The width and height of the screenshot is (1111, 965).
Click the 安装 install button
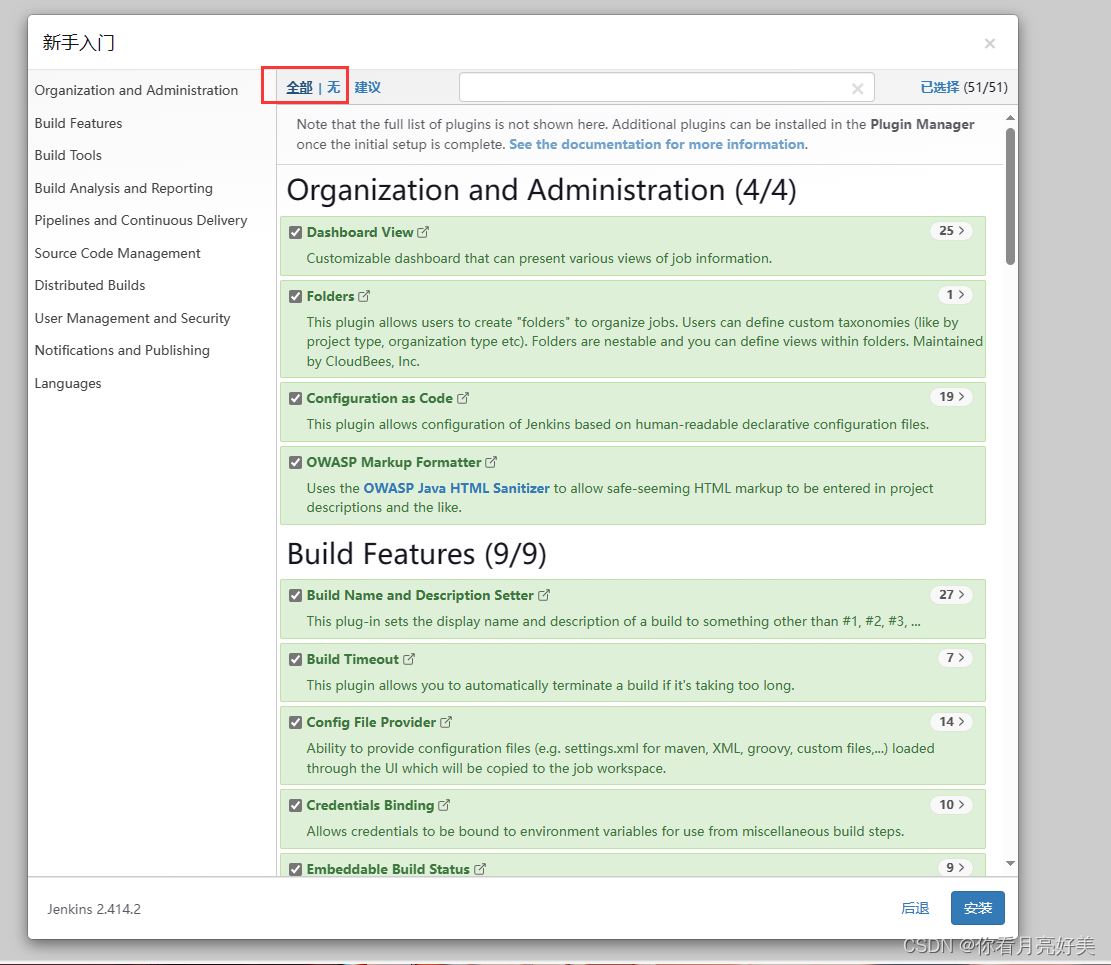pyautogui.click(x=978, y=908)
